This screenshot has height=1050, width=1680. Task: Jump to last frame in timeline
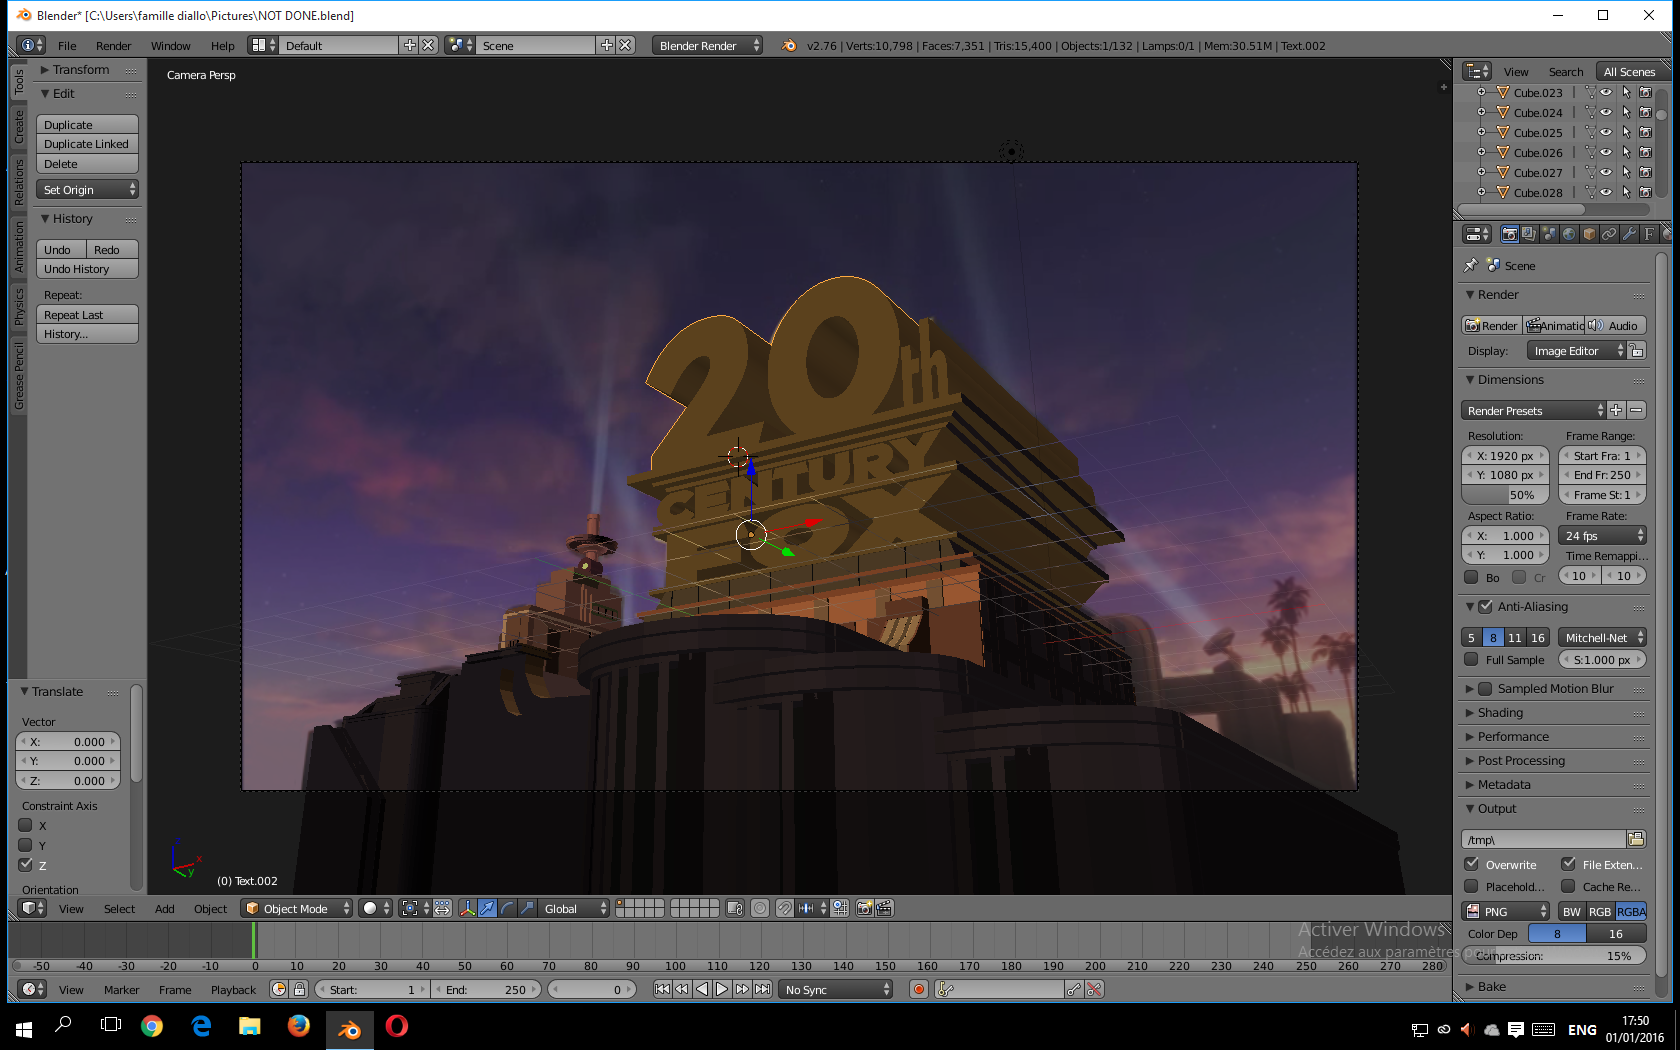pyautogui.click(x=763, y=989)
